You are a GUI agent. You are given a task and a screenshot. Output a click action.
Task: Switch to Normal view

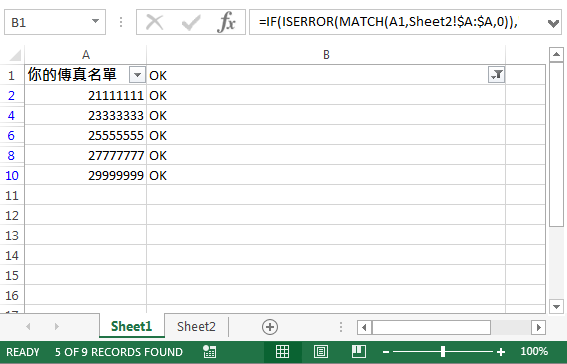pos(282,351)
